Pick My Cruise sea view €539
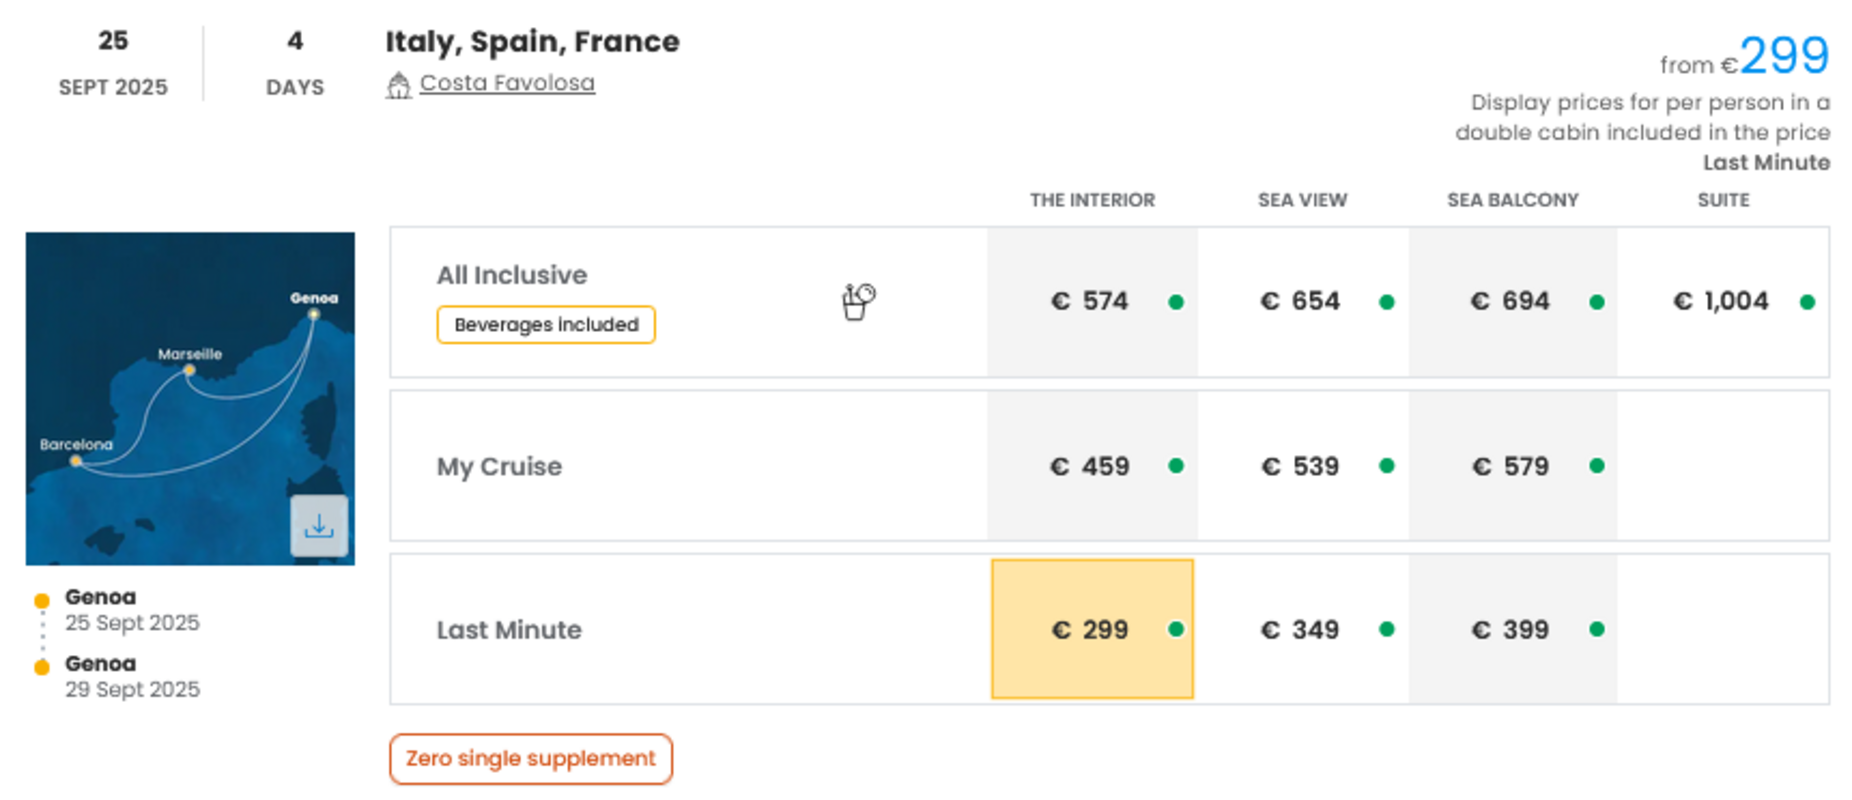Image resolution: width=1852 pixels, height=800 pixels. pyautogui.click(x=1302, y=466)
